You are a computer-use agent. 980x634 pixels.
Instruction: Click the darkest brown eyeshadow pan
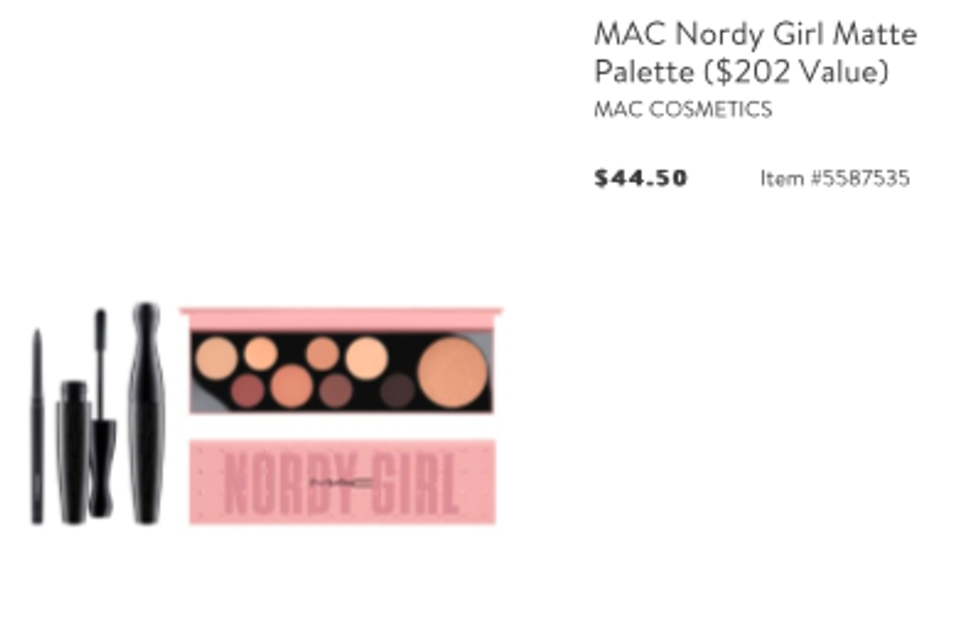(x=398, y=390)
